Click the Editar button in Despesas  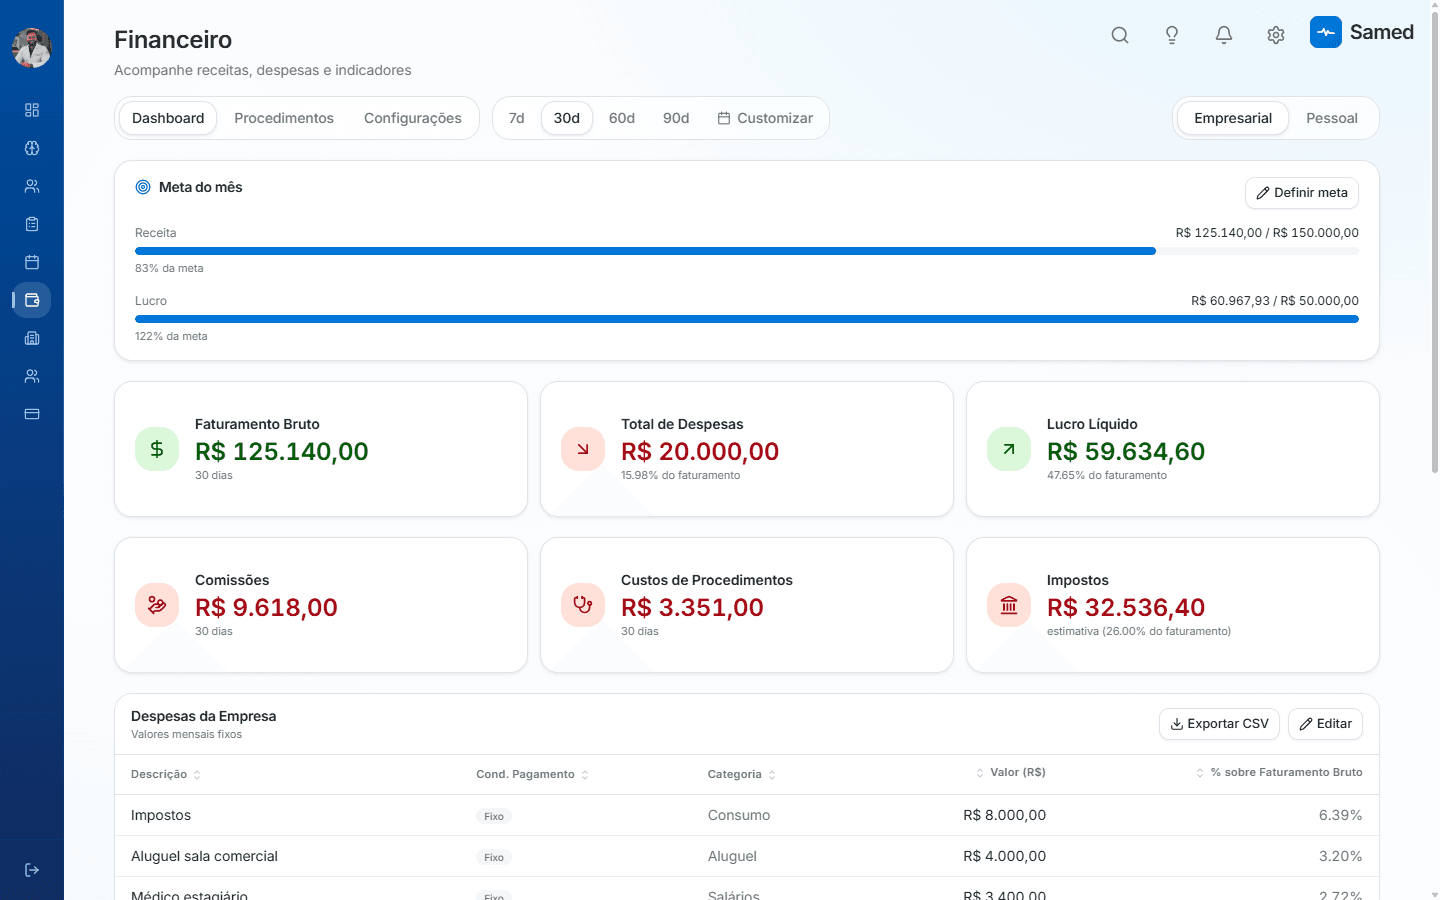click(x=1325, y=724)
